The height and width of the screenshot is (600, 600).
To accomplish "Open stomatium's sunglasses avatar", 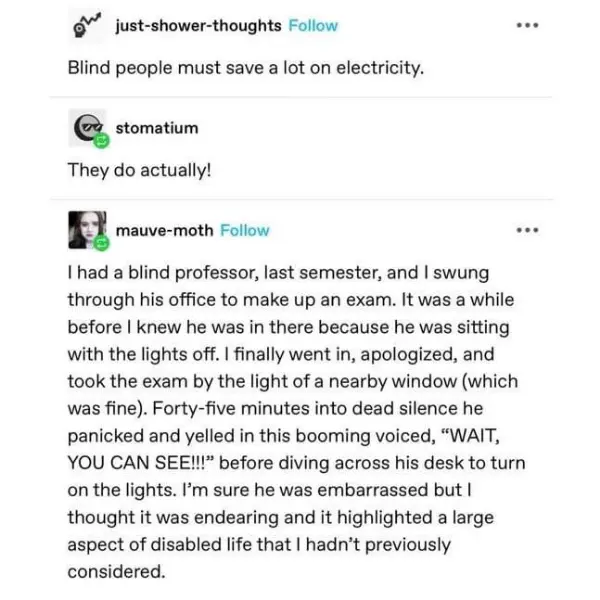I will pos(86,127).
